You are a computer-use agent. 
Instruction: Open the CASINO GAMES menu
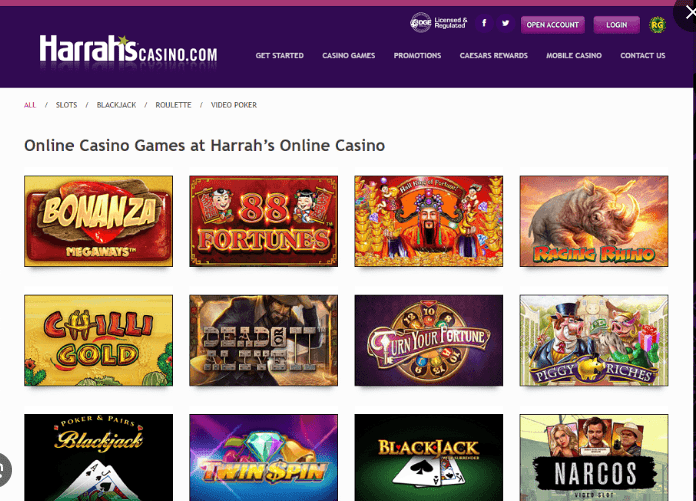(348, 55)
